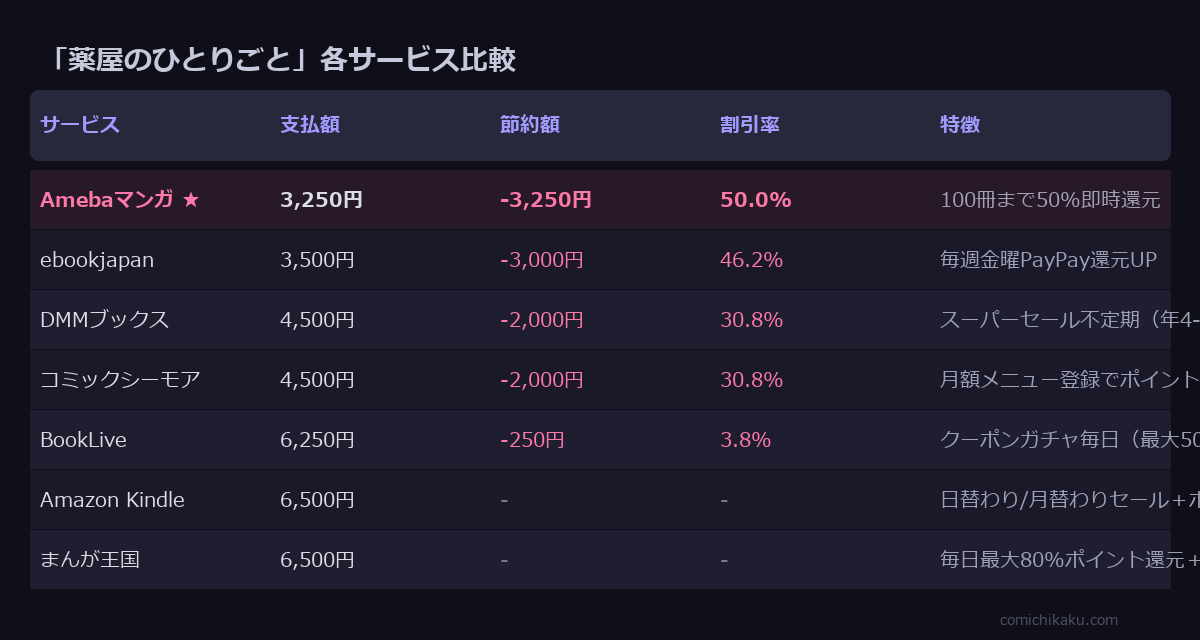Select the -3,250円 savings amount
This screenshot has width=1200, height=640.
pyautogui.click(x=545, y=200)
